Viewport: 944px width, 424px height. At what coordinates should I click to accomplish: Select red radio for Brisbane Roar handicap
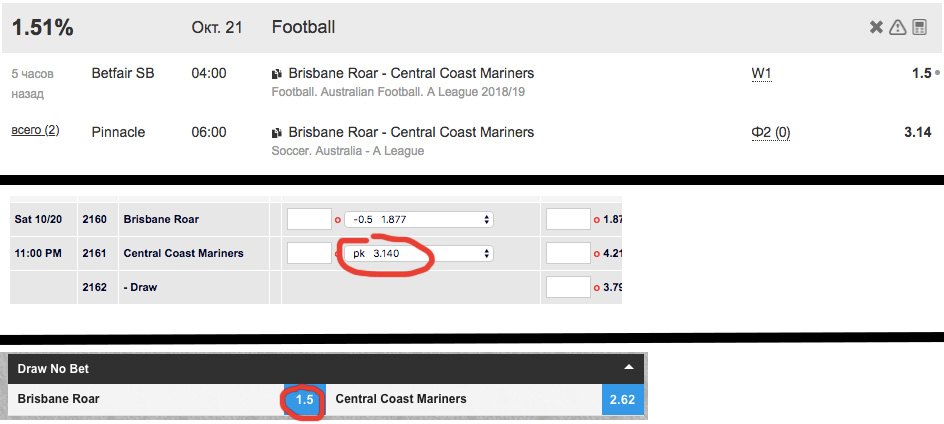pos(338,220)
